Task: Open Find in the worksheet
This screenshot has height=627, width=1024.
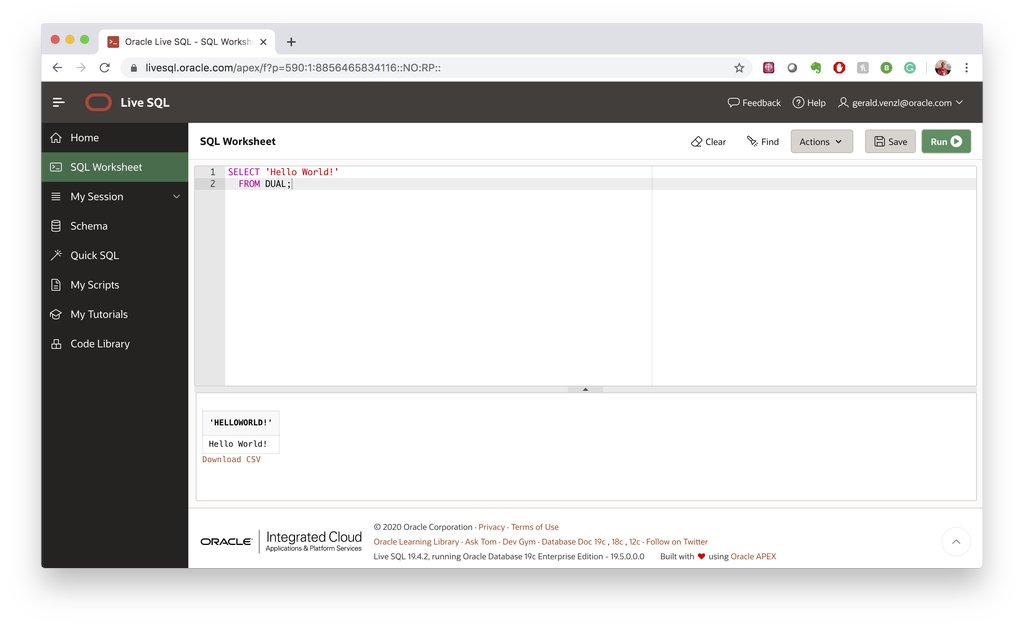Action: (763, 142)
